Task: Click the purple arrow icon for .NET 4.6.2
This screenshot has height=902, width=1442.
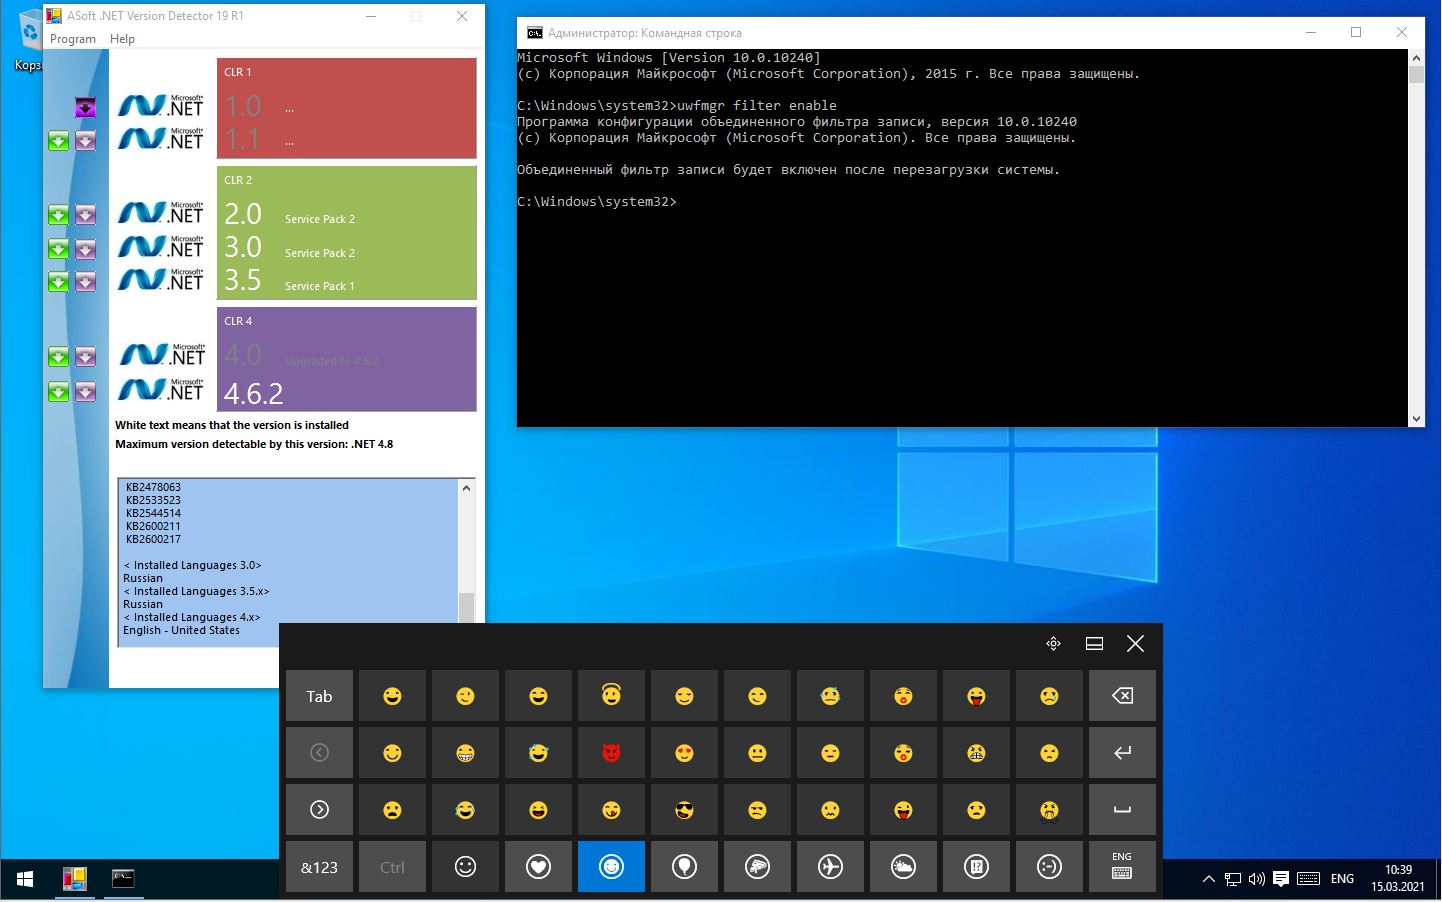Action: click(x=86, y=392)
